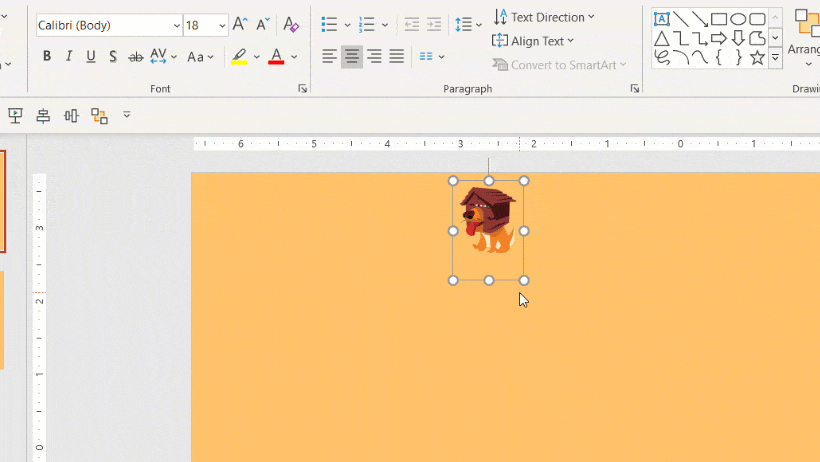
Task: Toggle Bold formatting
Action: point(47,56)
